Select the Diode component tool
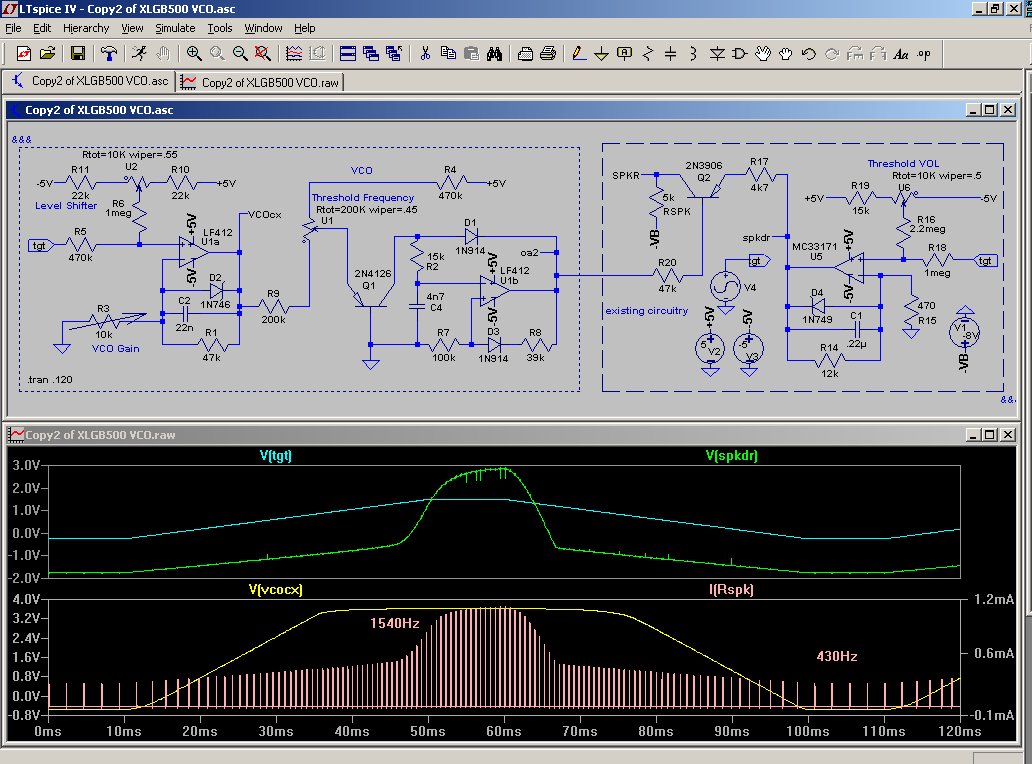This screenshot has height=764, width=1032. pyautogui.click(x=717, y=53)
